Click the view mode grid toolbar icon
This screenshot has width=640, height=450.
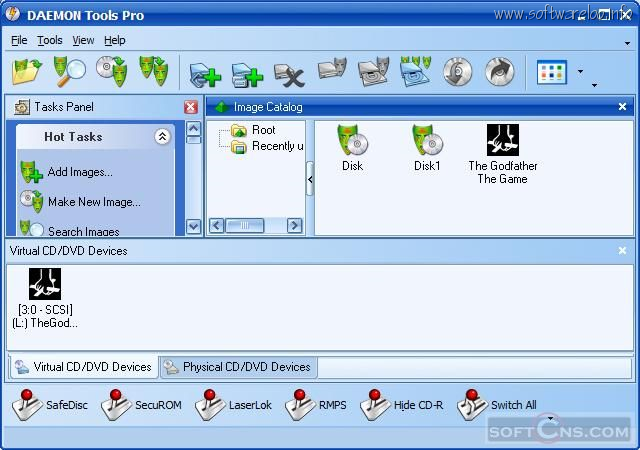pyautogui.click(x=552, y=72)
